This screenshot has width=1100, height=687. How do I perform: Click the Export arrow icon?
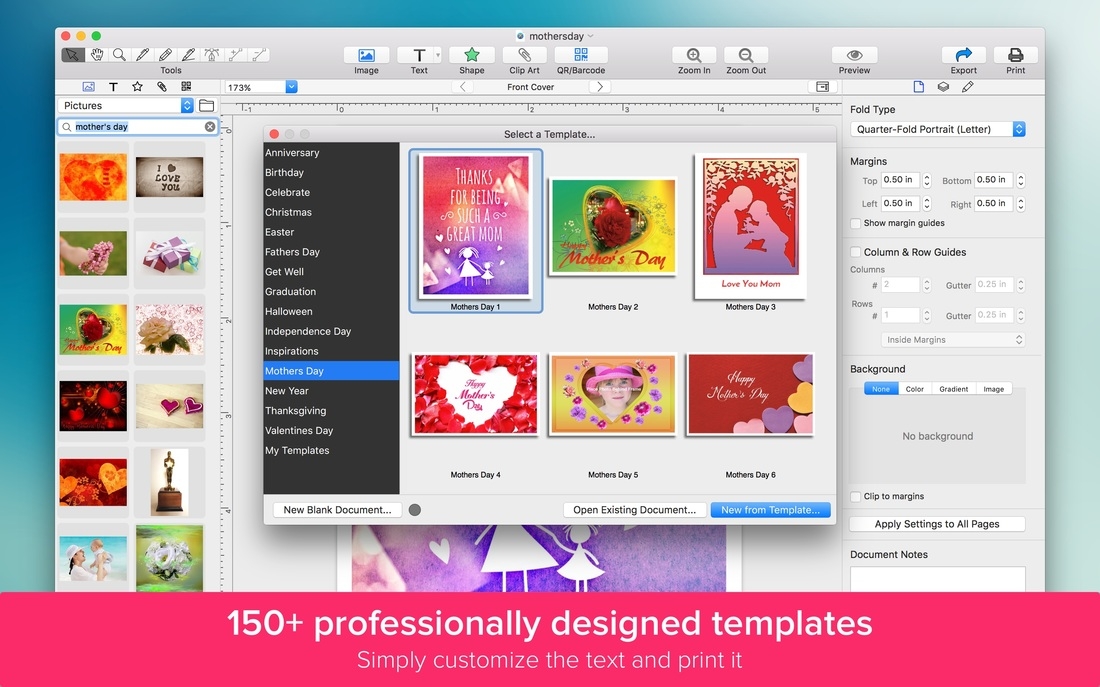[x=964, y=55]
